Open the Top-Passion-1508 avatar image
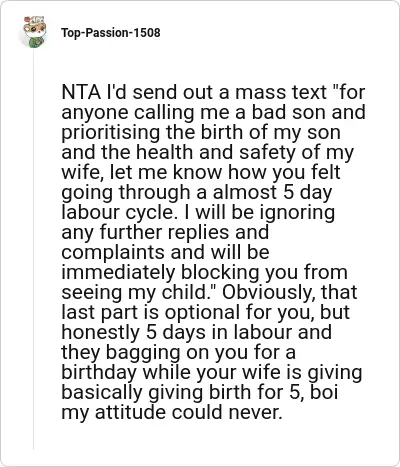 click(34, 32)
